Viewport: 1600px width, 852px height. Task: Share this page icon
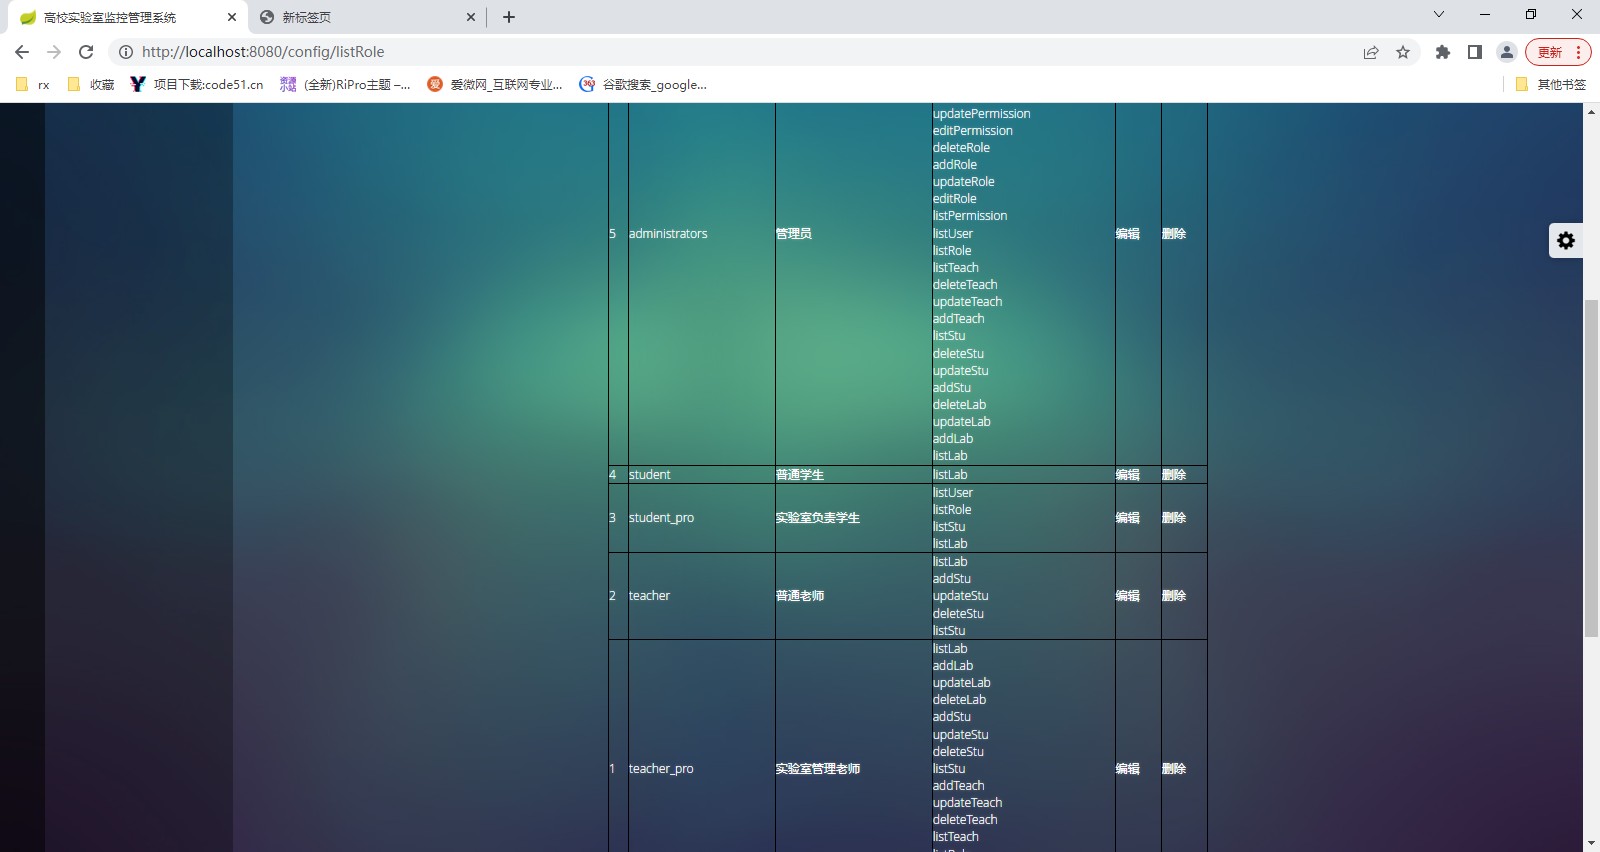1371,52
